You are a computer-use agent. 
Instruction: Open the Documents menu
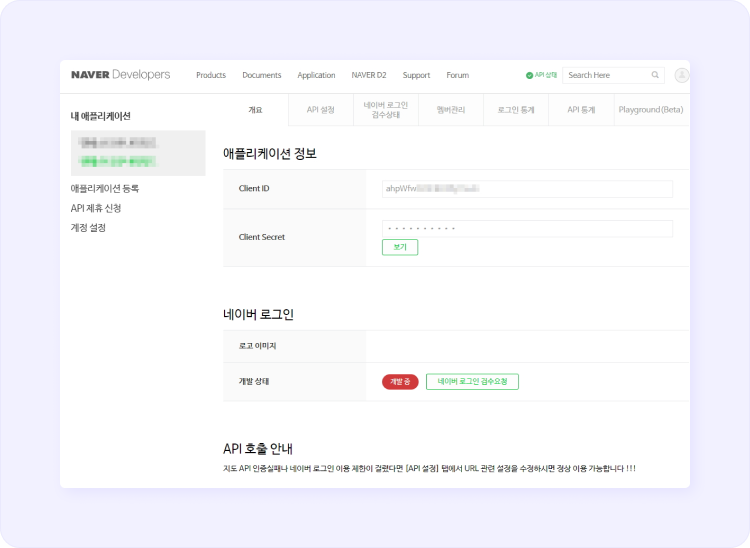pos(262,75)
